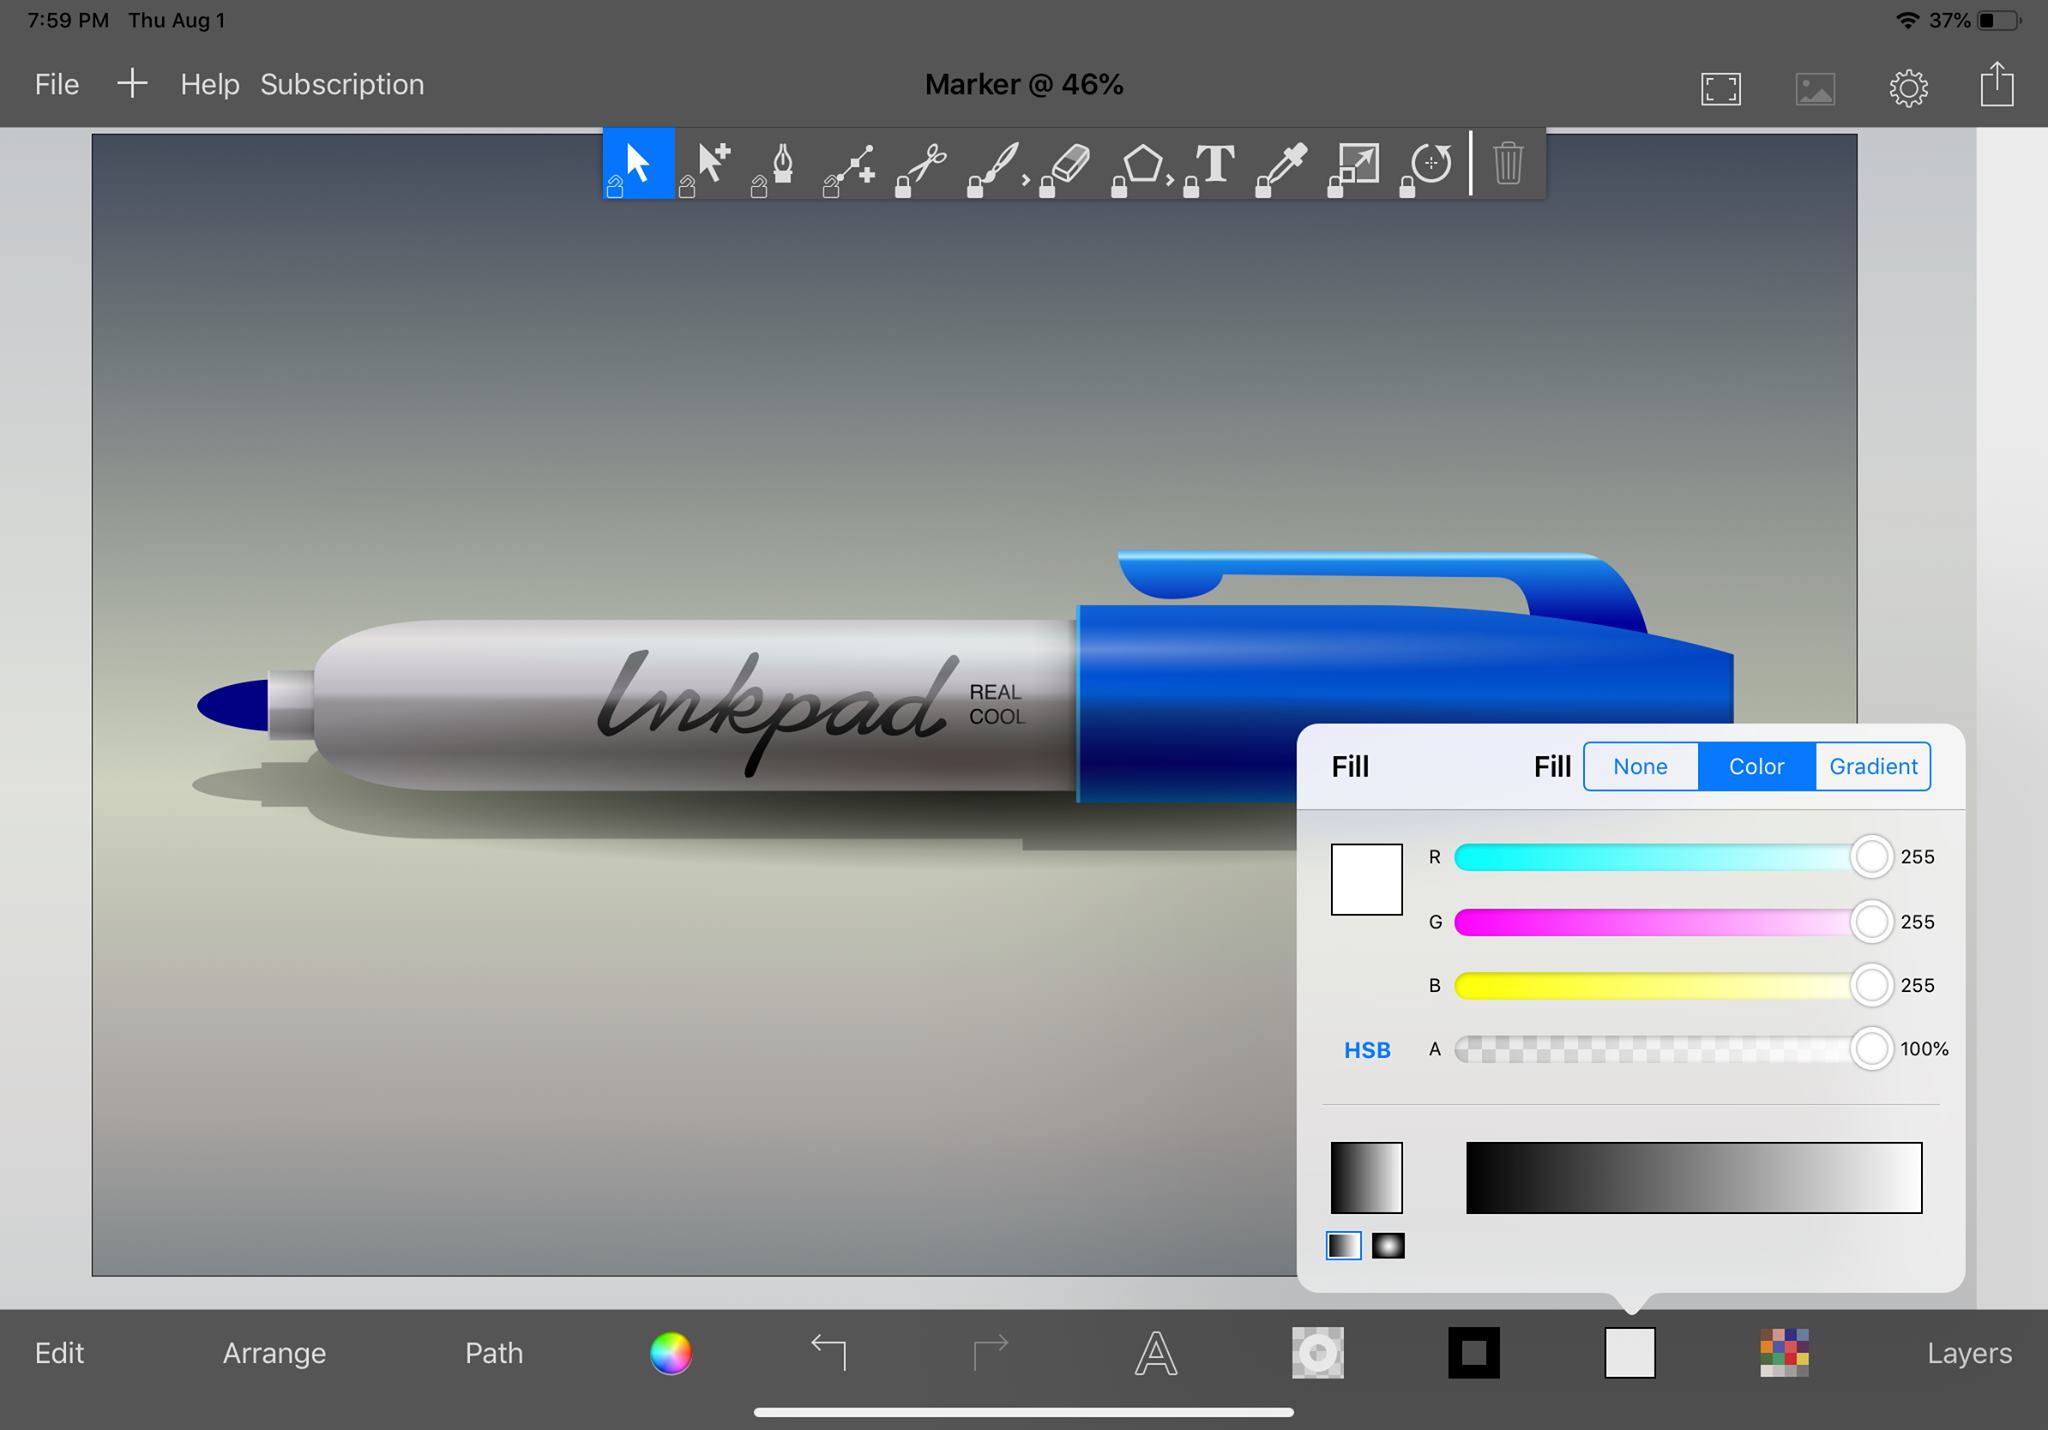Open shadow and opacity settings icon
This screenshot has width=2048, height=1430.
1318,1353
